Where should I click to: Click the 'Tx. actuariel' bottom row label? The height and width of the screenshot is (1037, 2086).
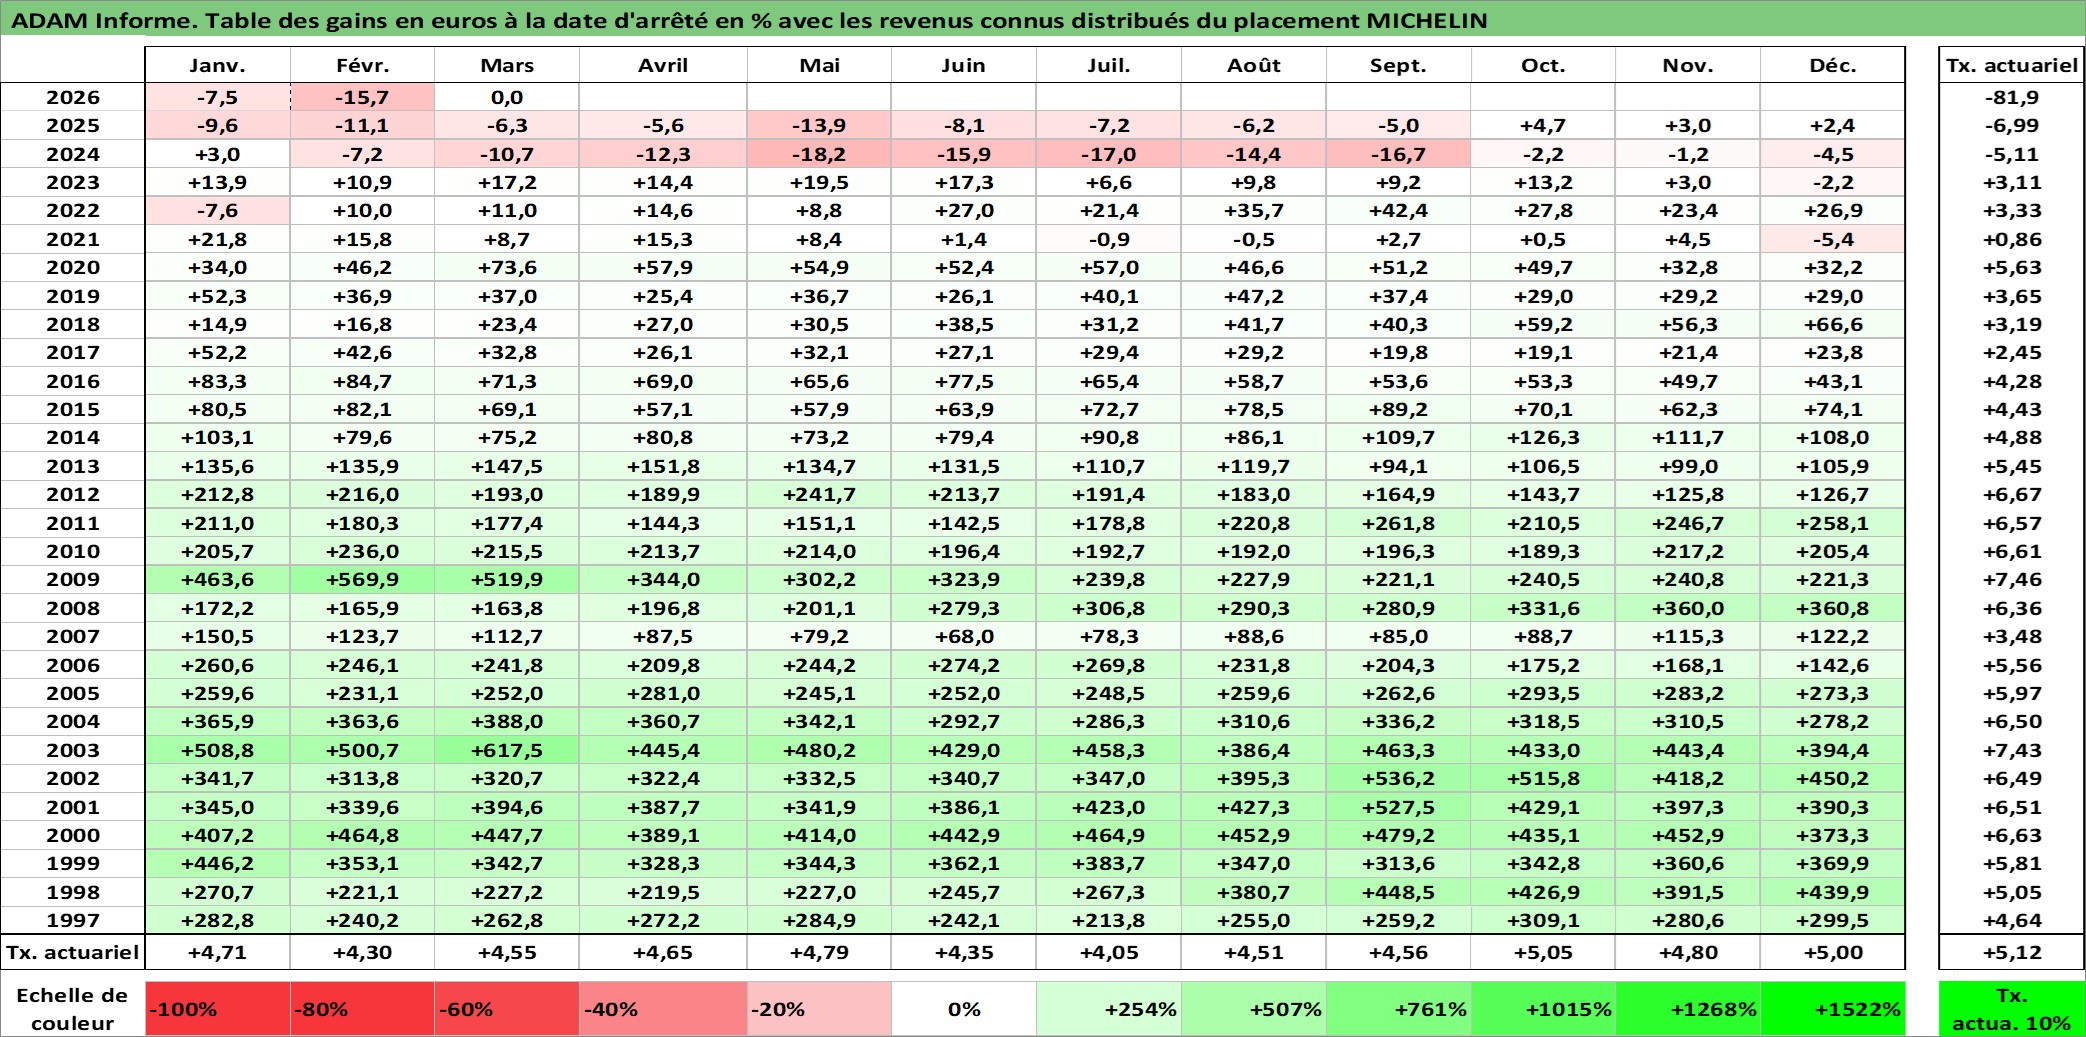pyautogui.click(x=73, y=952)
